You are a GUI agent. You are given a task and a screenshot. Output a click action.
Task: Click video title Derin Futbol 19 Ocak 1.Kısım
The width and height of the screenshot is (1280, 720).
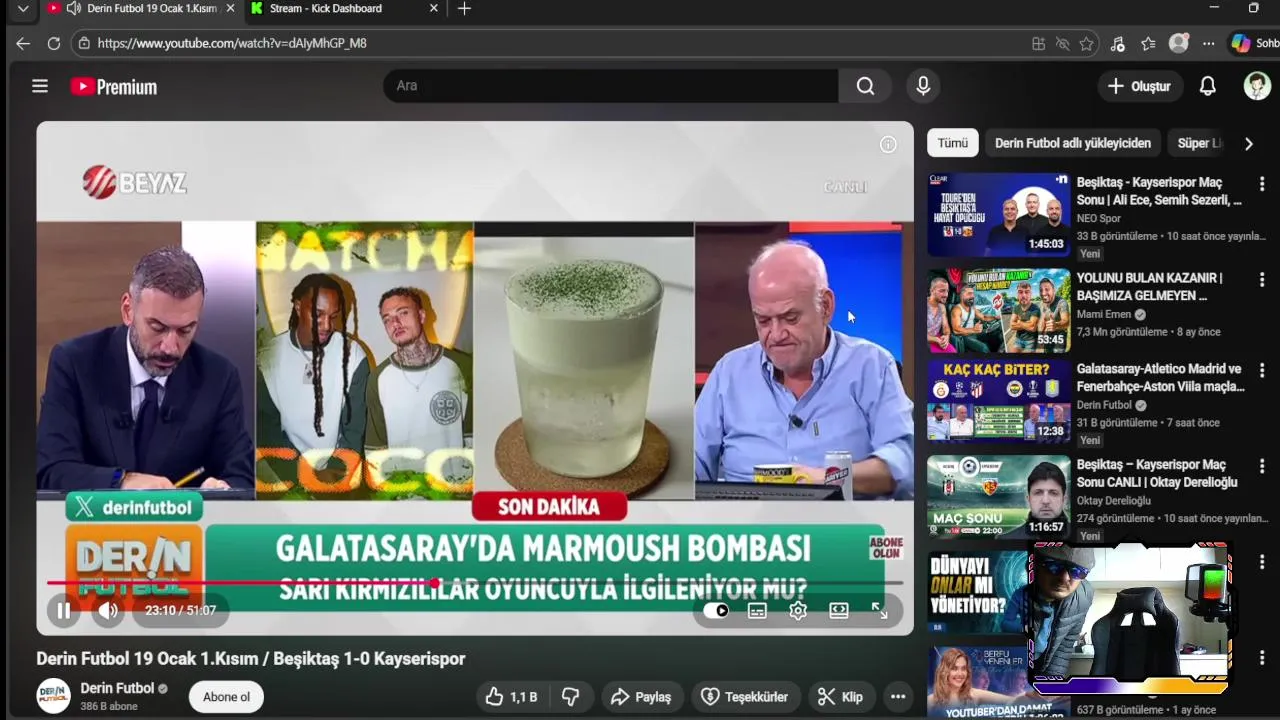[251, 659]
